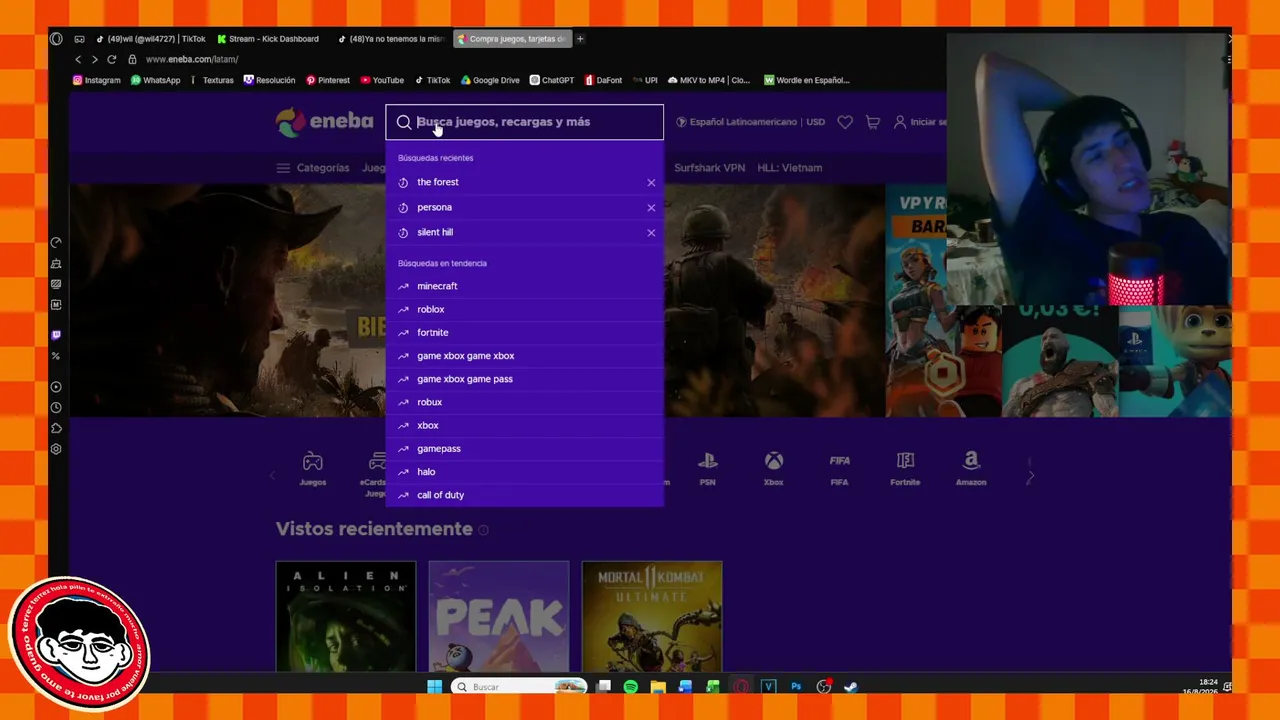
Task: Select trending search 'minecraft'
Action: click(524, 286)
